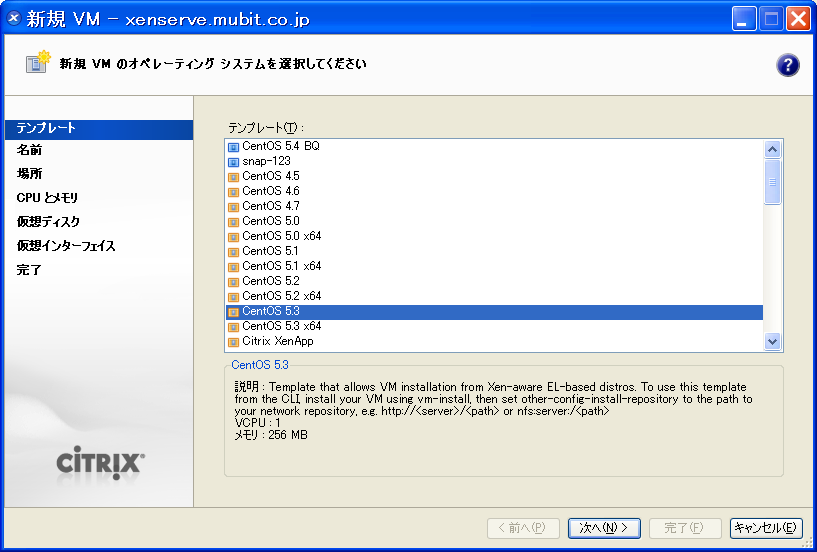
Task: Choose the CentOS 5.2 x64 template
Action: pyautogui.click(x=282, y=296)
